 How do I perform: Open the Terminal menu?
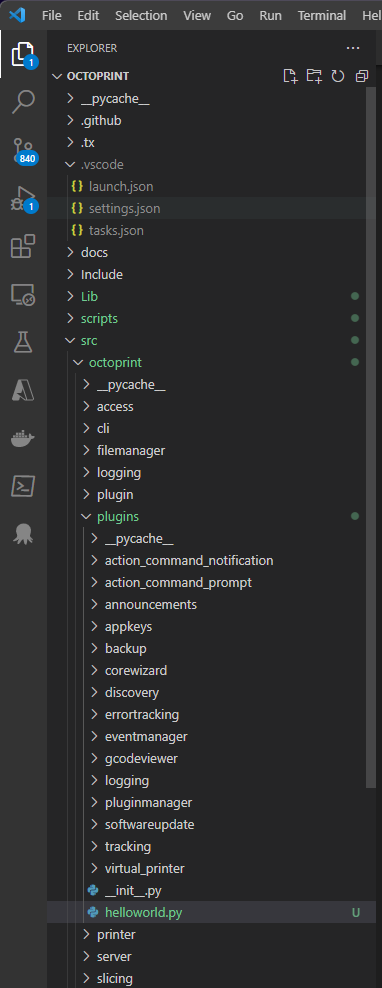(322, 15)
